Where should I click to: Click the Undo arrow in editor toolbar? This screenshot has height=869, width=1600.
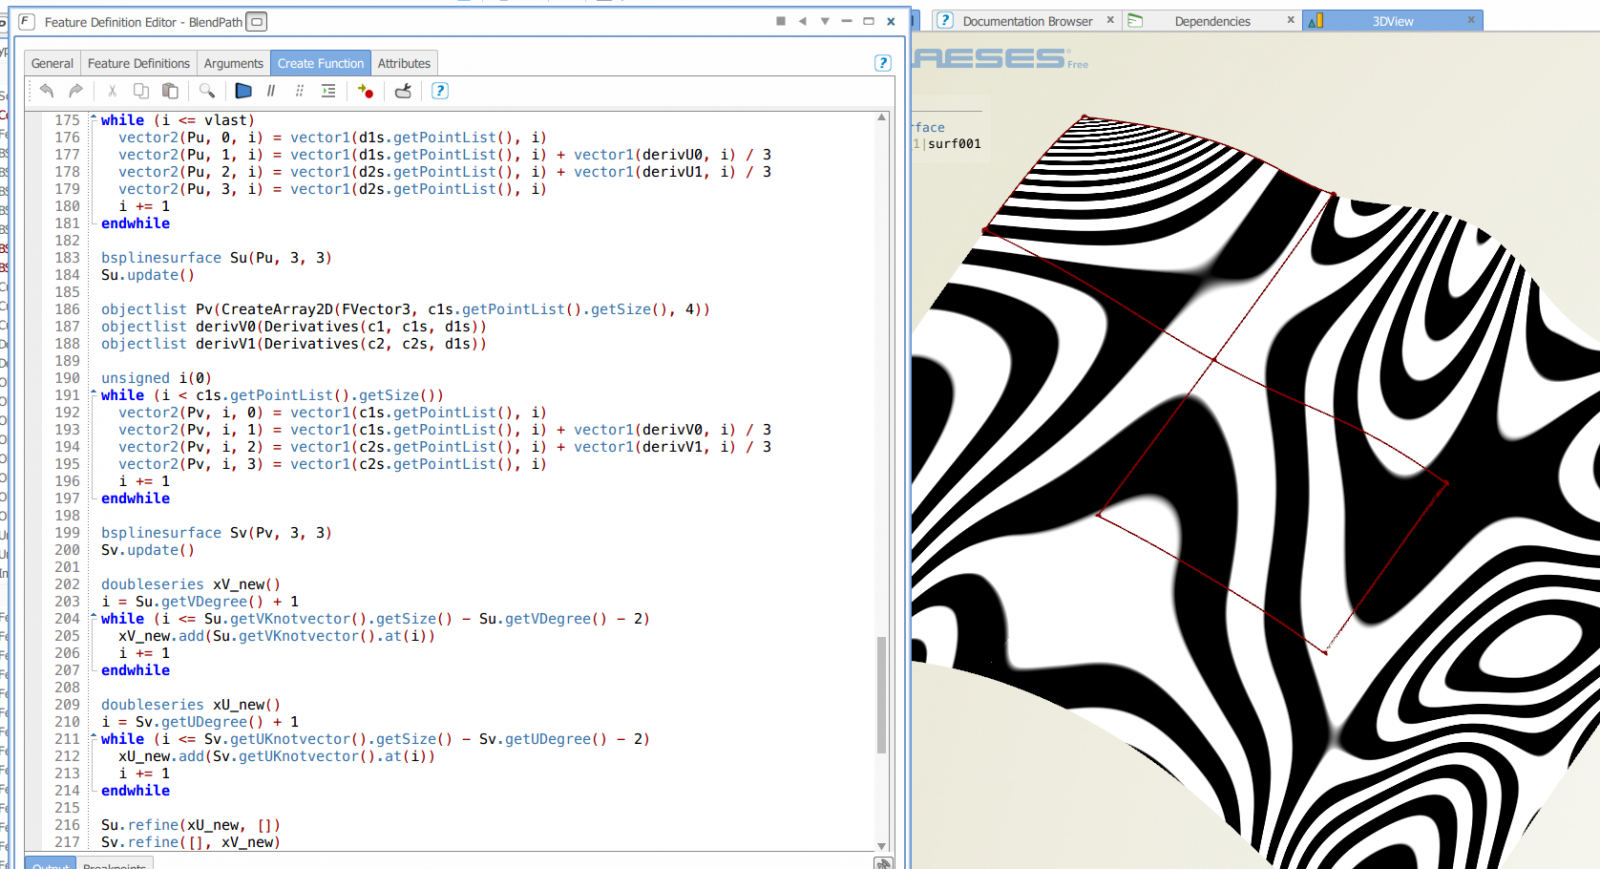[x=47, y=91]
